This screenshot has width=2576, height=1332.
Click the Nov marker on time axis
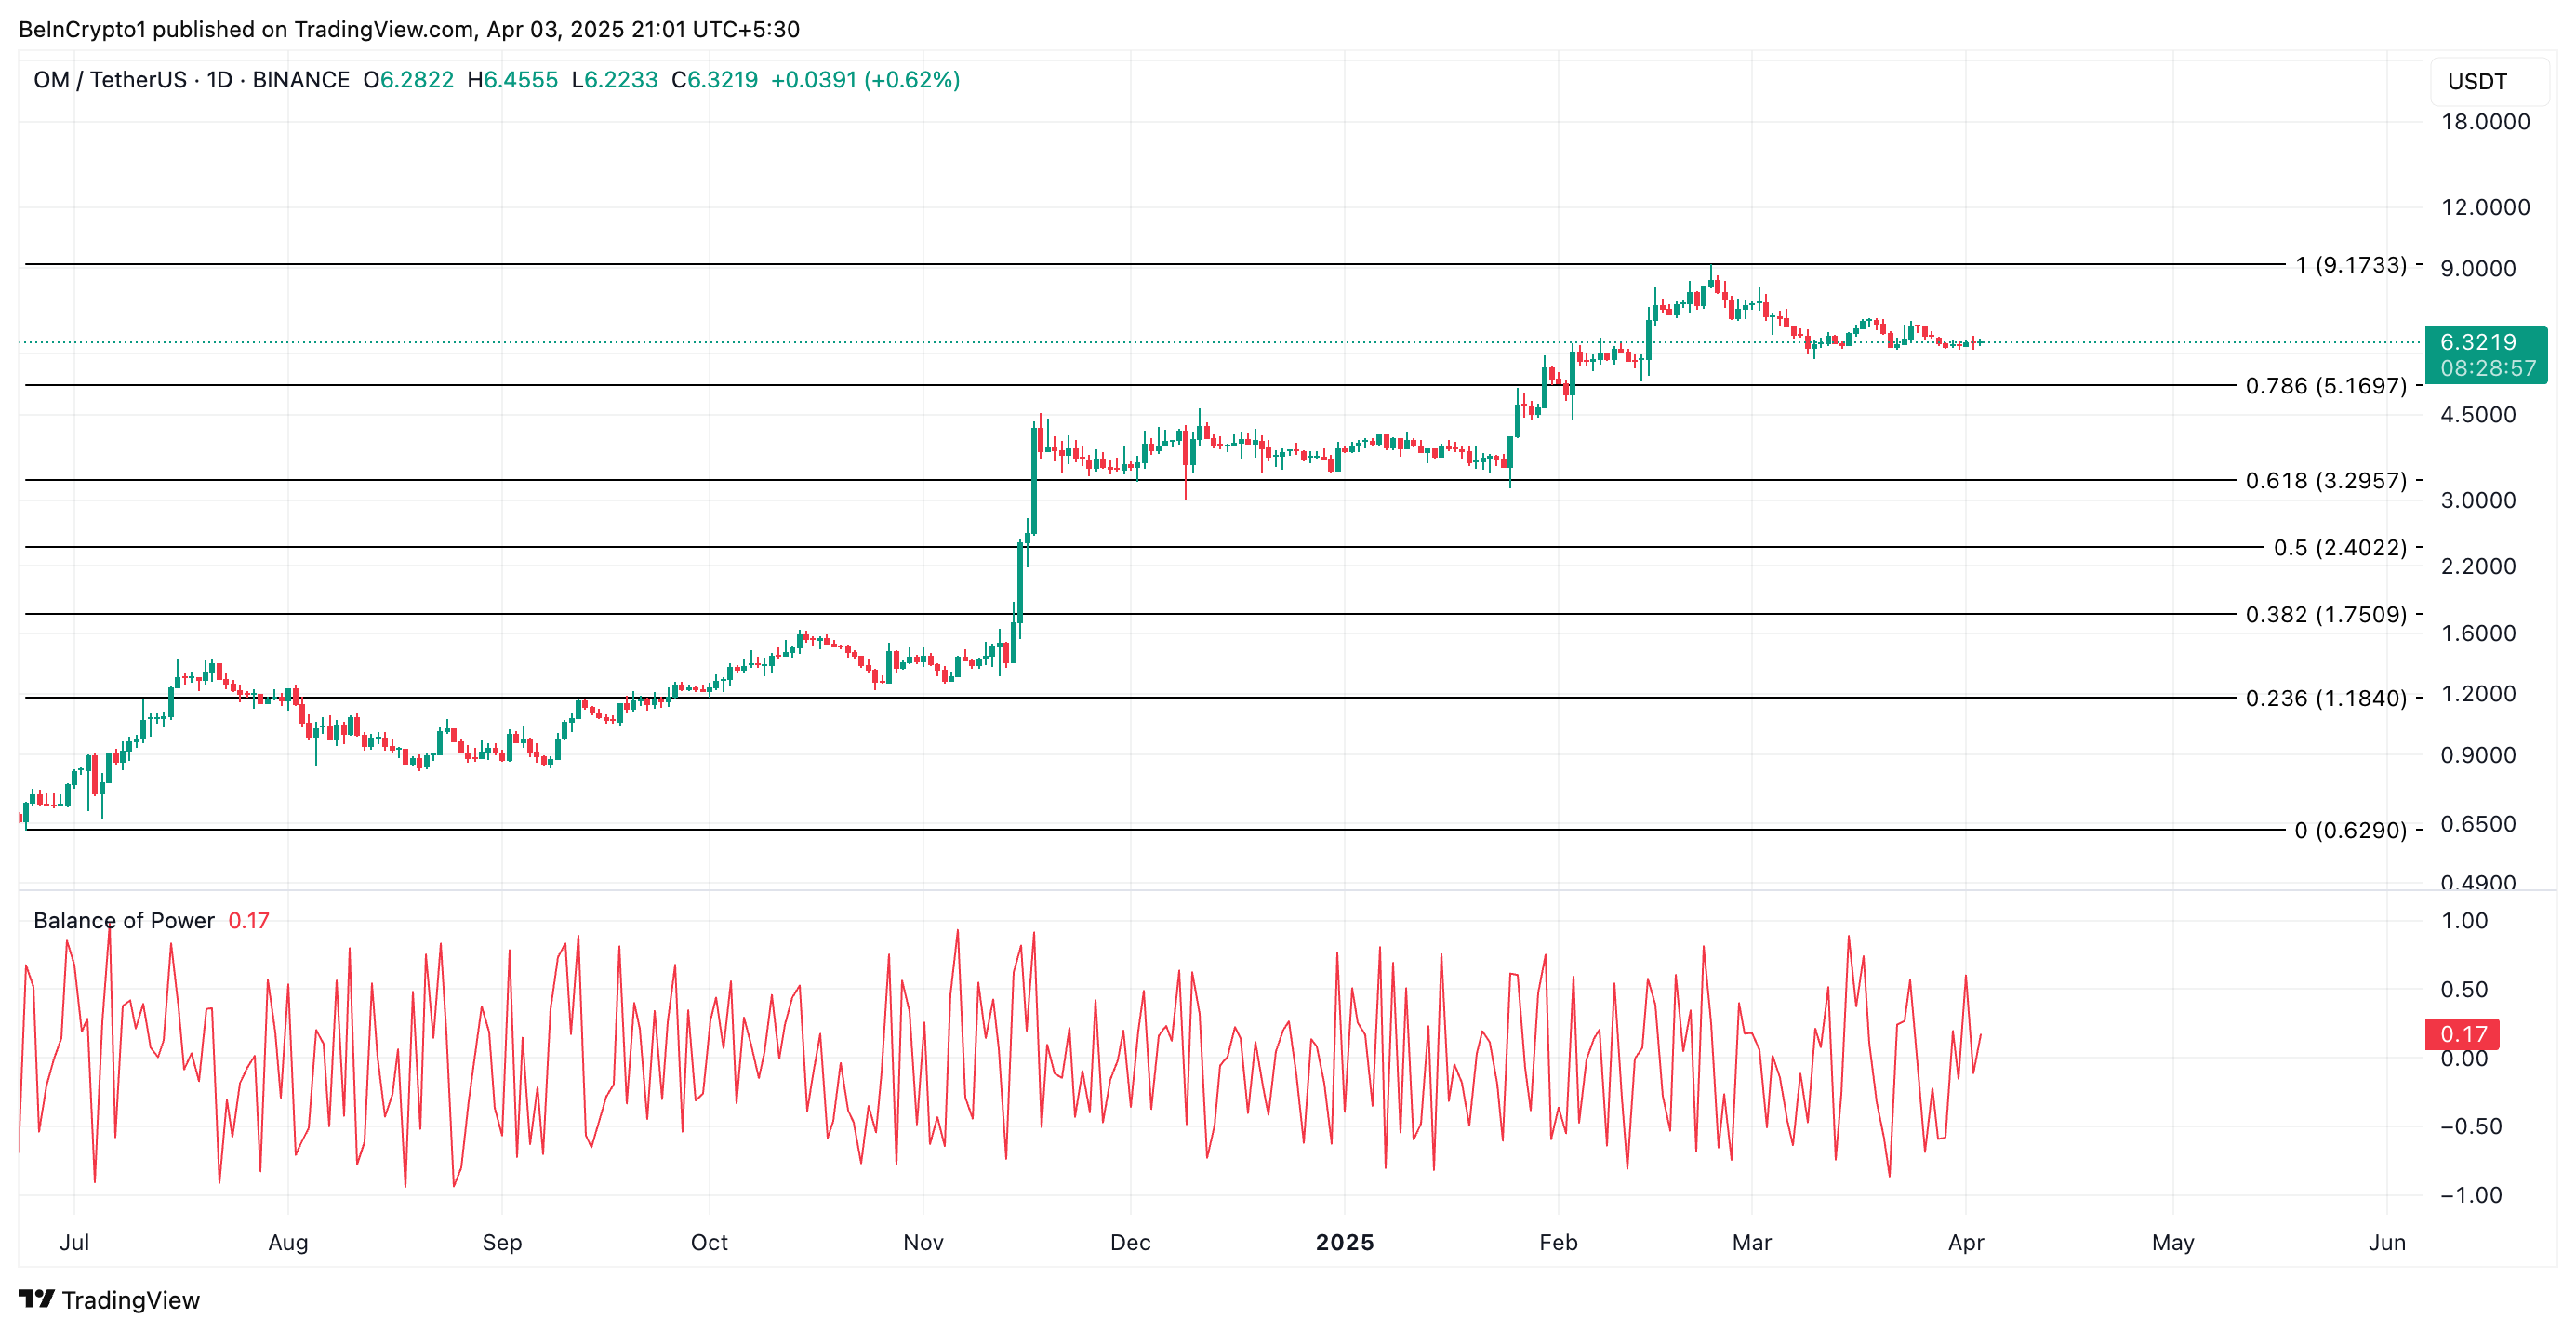923,1242
